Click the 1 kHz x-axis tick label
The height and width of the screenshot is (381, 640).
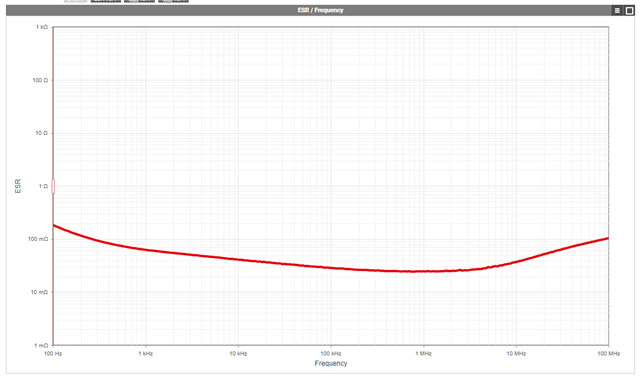(145, 353)
